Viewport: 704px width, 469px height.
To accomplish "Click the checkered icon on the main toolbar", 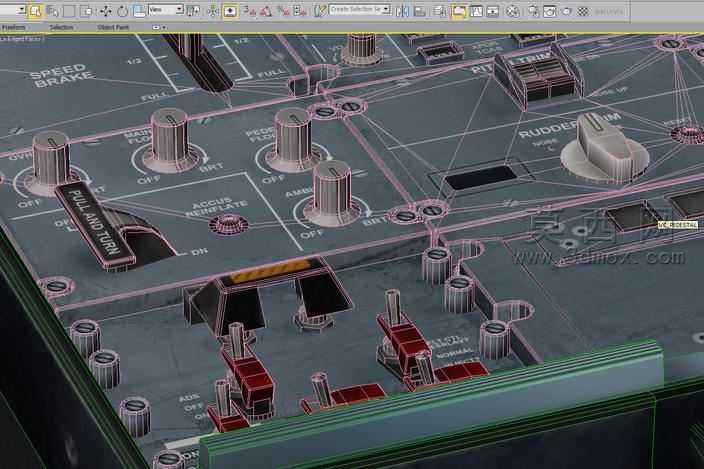I will (583, 11).
